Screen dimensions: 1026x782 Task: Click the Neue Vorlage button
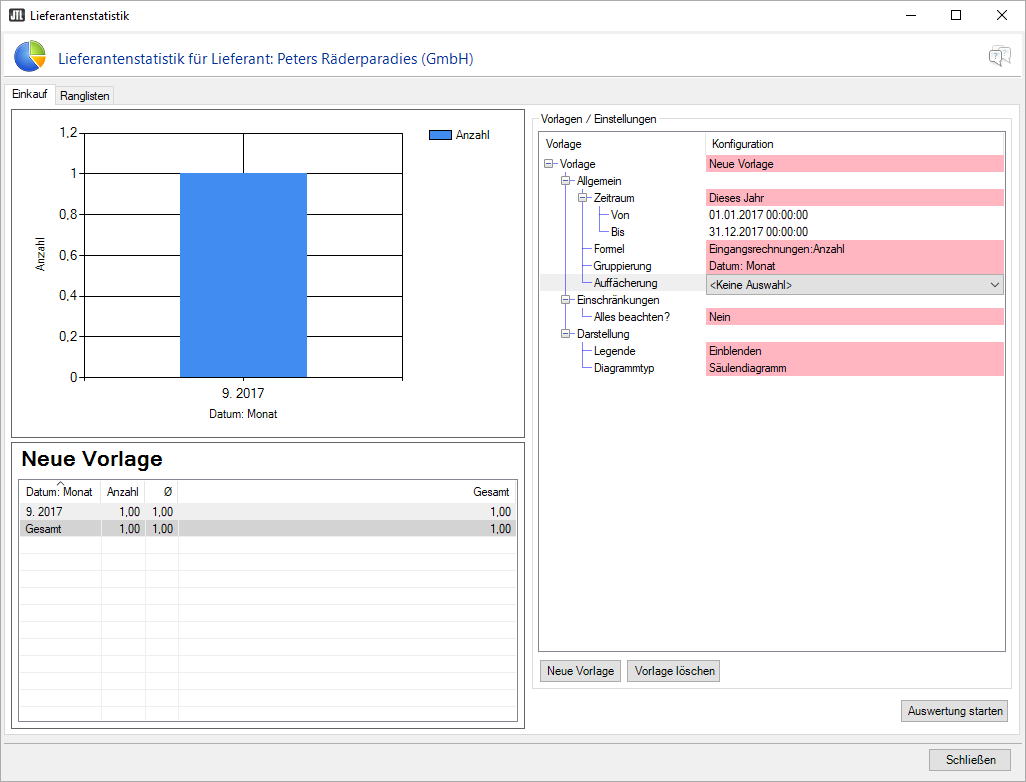(580, 671)
